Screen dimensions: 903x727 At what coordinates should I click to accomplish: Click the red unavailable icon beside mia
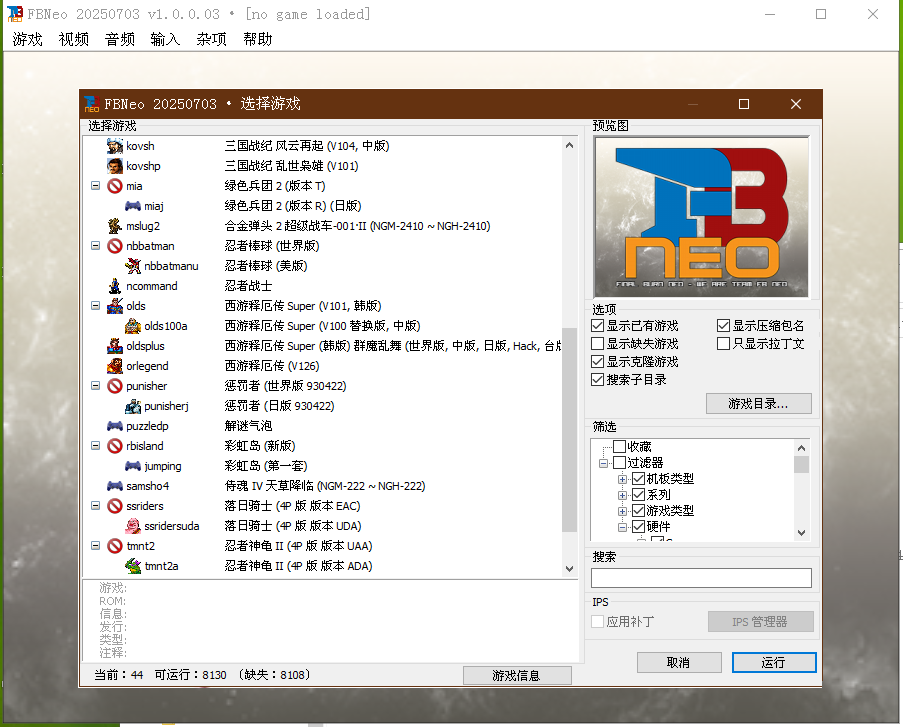click(115, 186)
